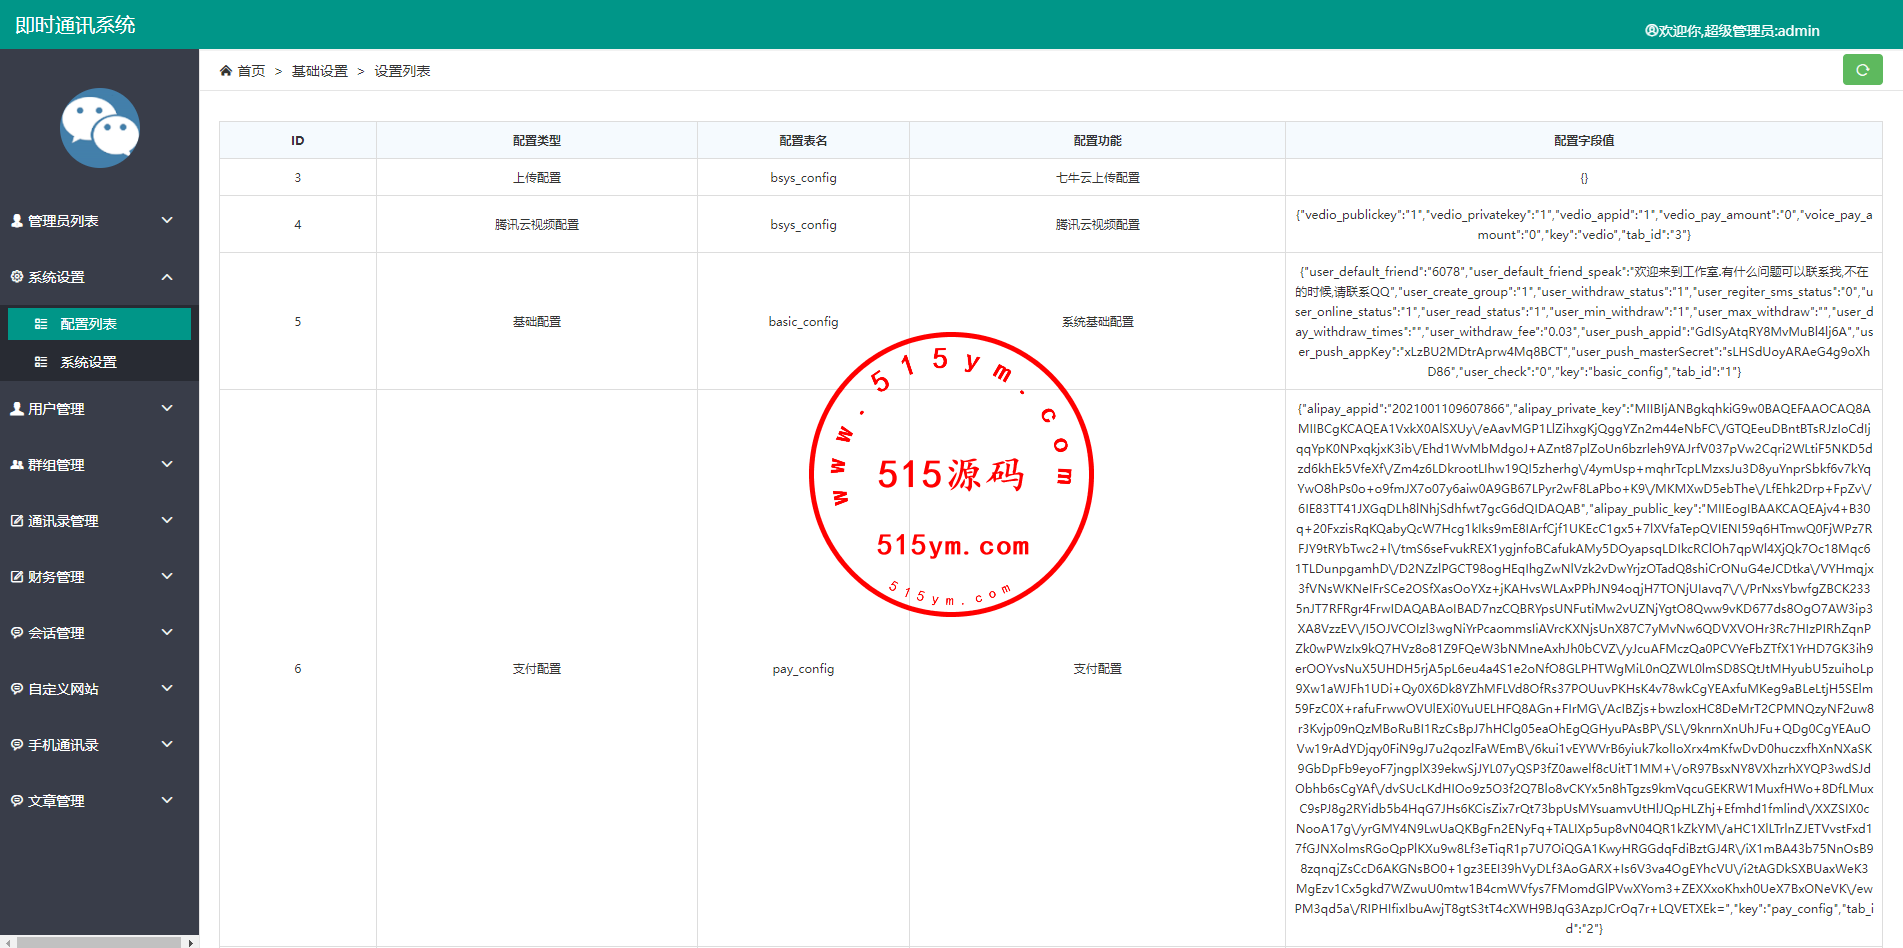Expand the 管理员列表 menu chevron
Viewport: 1903px width, 948px height.
167,220
